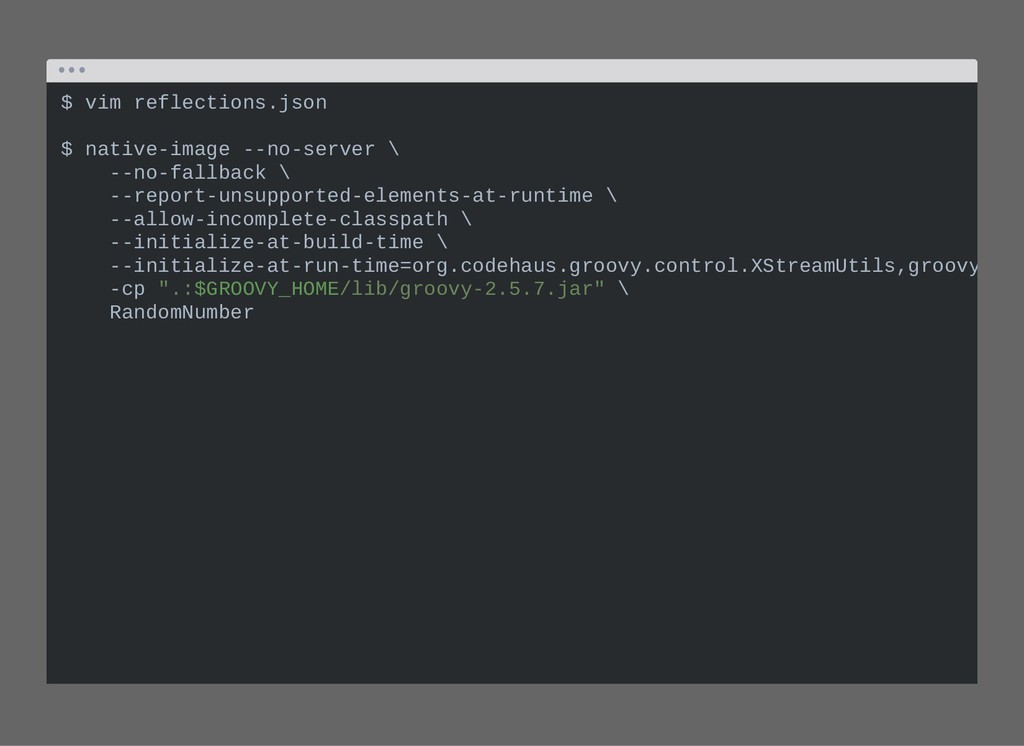1024x746 pixels.
Task: Click the 'RandomNumber' class name
Action: click(x=182, y=312)
